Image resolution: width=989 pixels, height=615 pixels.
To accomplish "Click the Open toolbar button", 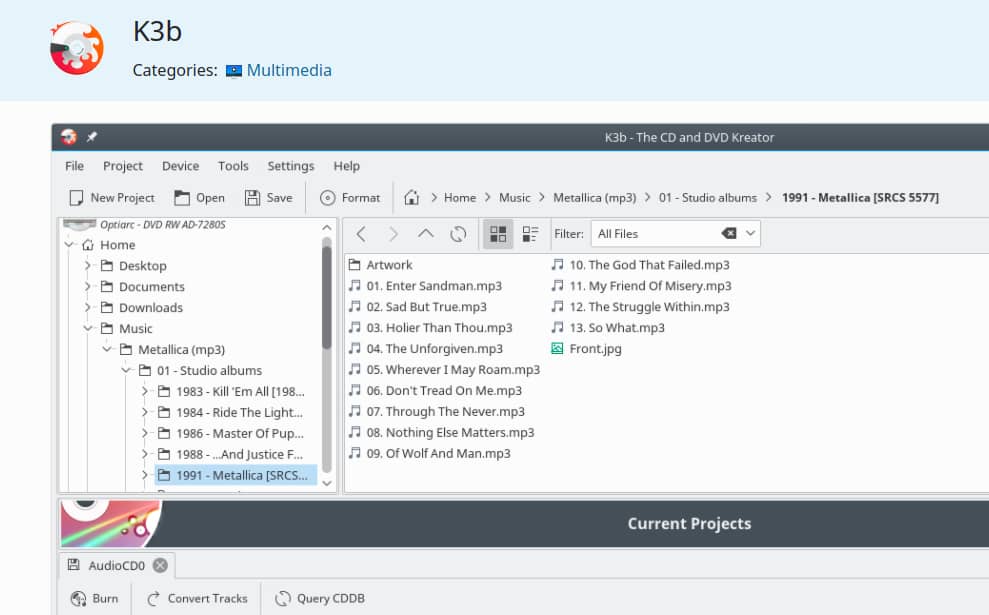I will pyautogui.click(x=199, y=198).
